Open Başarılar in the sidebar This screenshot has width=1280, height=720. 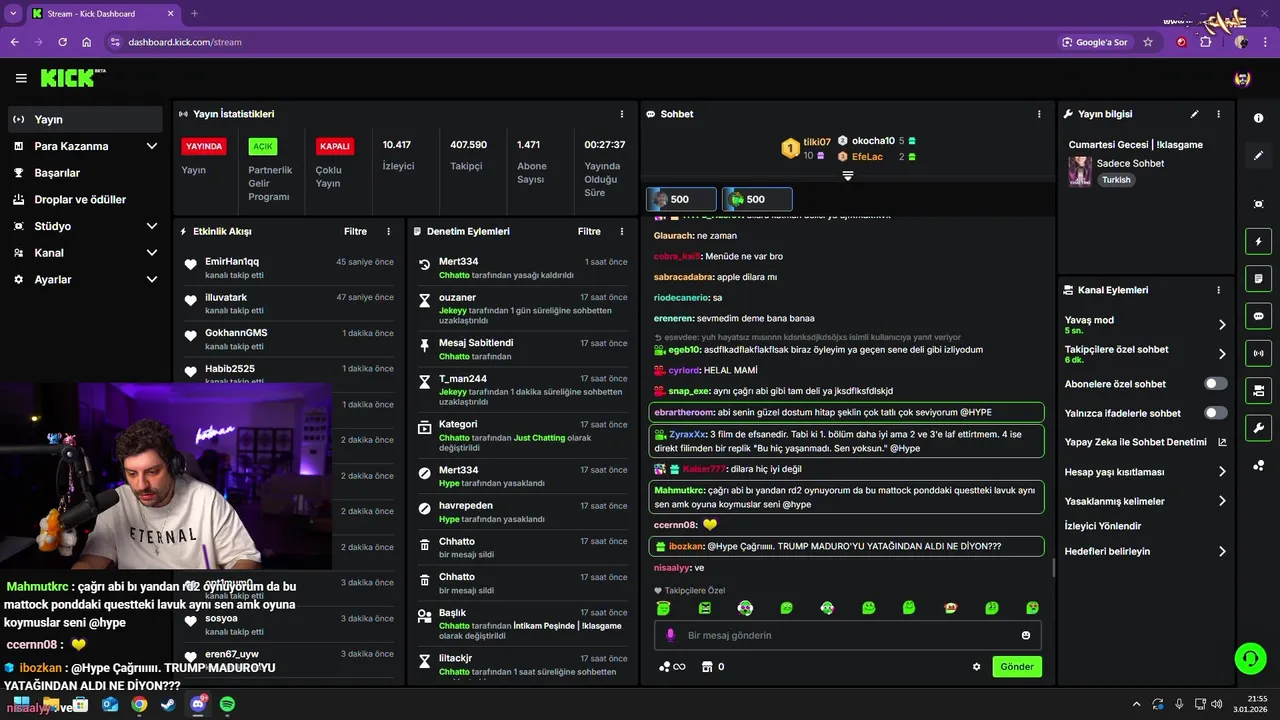tap(85, 173)
